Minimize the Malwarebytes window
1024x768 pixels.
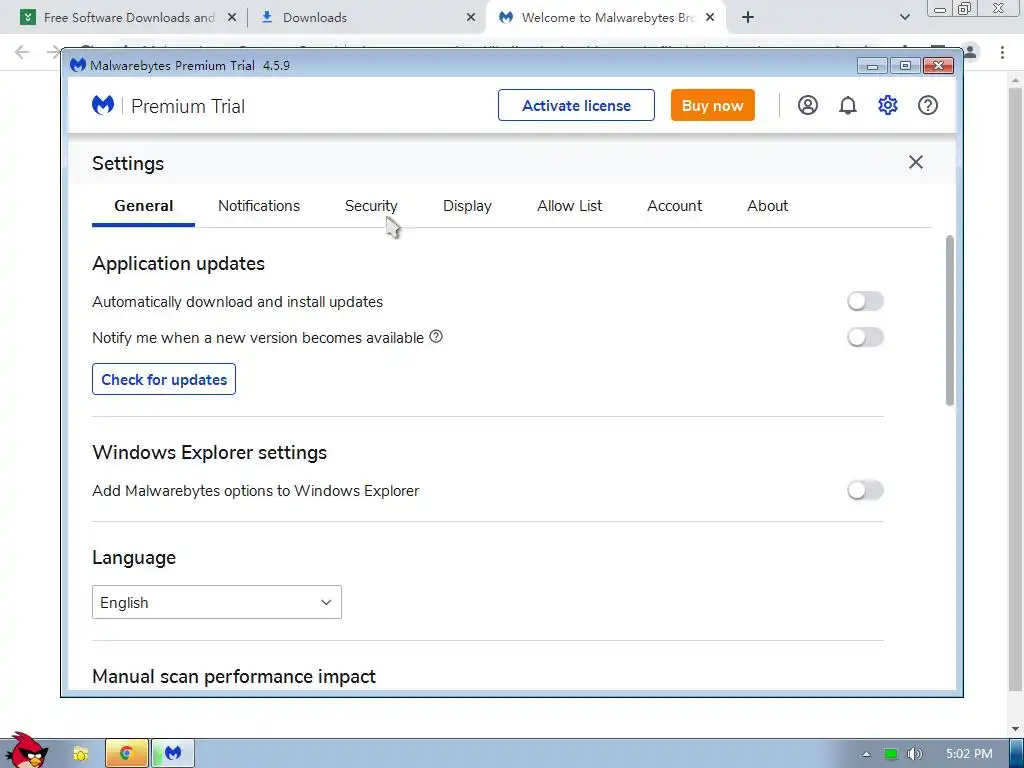[872, 65]
